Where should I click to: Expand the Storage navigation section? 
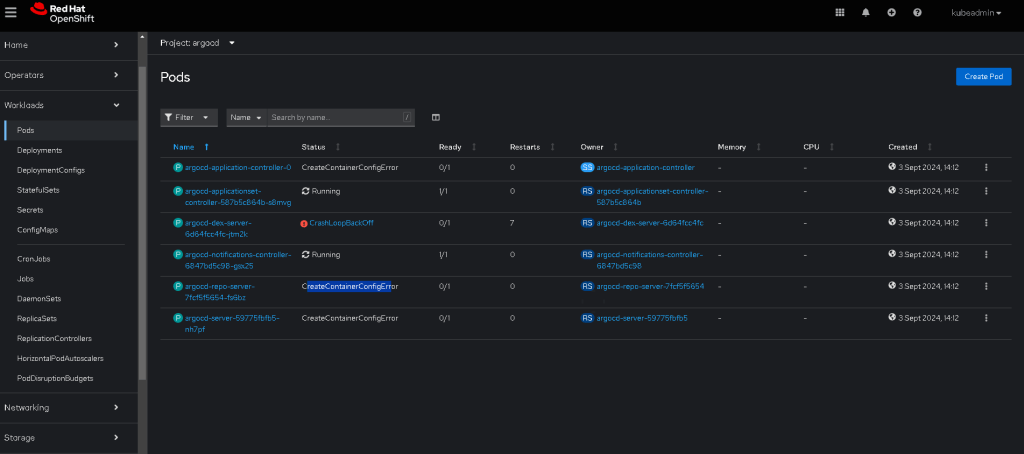click(69, 438)
